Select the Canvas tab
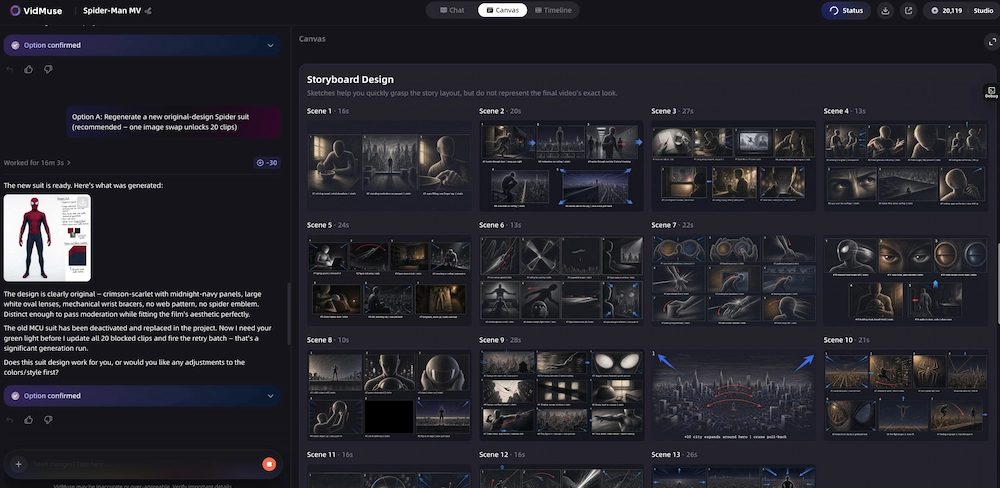1000x488 pixels. 502,10
